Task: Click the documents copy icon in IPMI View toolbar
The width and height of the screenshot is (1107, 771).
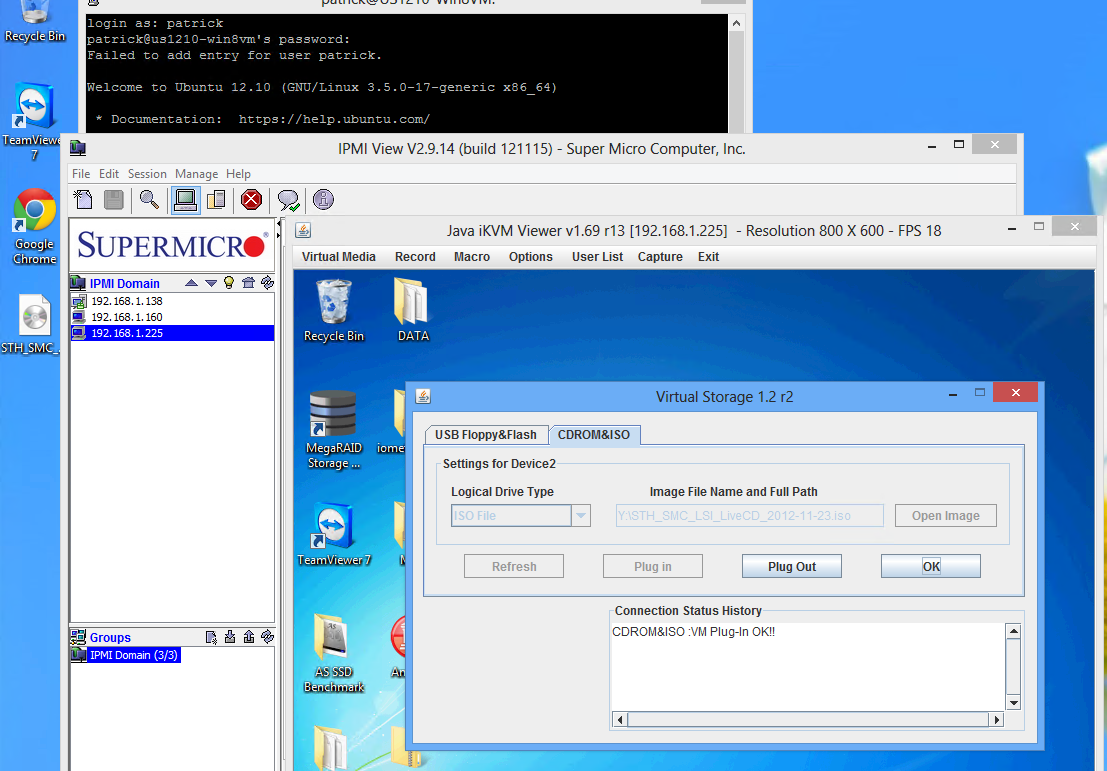Action: [216, 200]
